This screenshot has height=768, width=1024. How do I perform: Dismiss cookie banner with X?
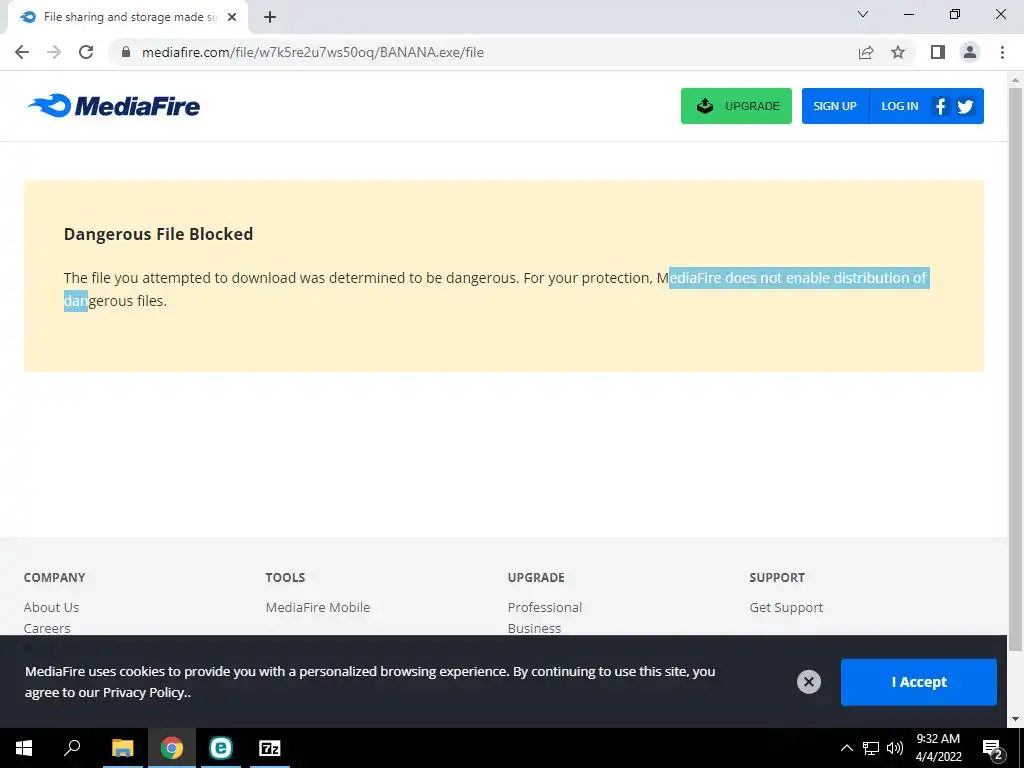pos(808,682)
